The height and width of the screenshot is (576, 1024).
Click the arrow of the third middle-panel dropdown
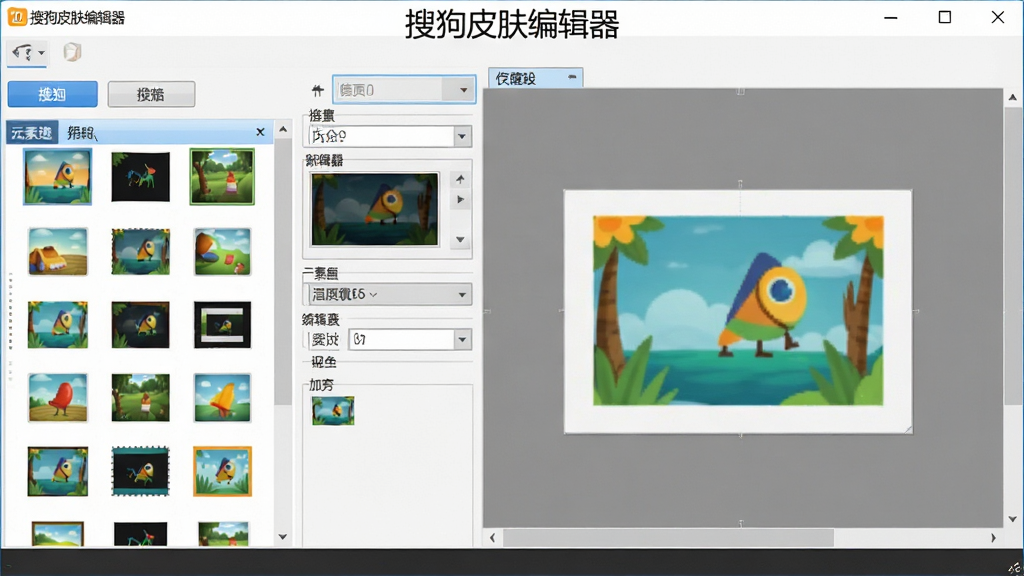tap(462, 295)
